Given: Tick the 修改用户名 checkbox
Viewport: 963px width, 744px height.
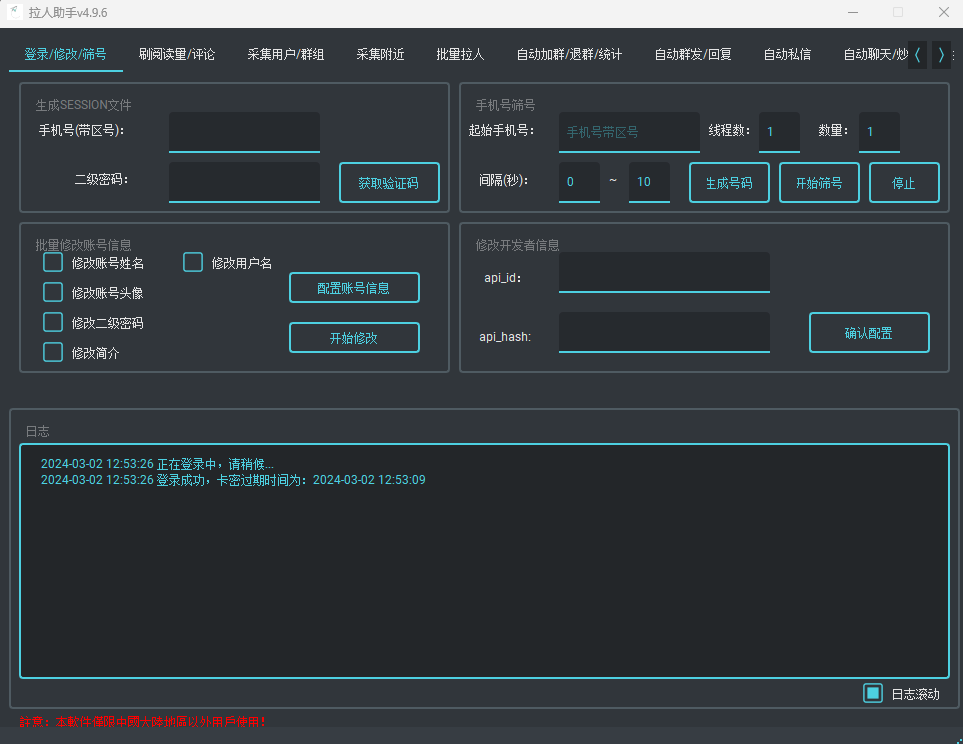Looking at the screenshot, I should click(193, 263).
